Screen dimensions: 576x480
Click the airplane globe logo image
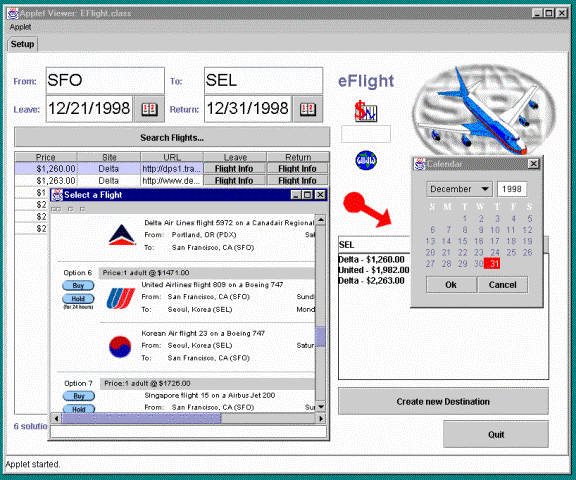click(483, 109)
